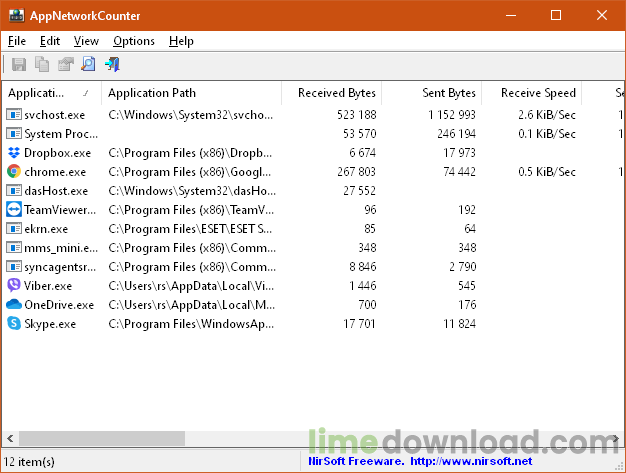The width and height of the screenshot is (626, 473).
Task: Click the OneDrive.exe cloud icon
Action: tap(14, 304)
